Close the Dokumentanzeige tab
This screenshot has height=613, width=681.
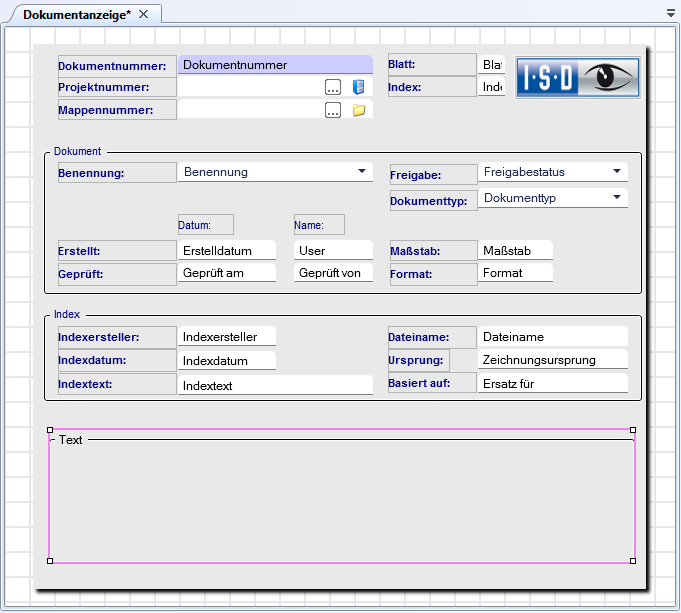(x=144, y=14)
